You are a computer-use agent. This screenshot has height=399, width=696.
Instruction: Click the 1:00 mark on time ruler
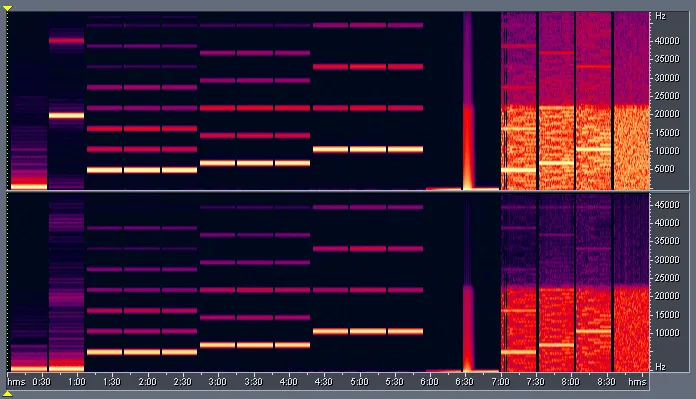76,382
